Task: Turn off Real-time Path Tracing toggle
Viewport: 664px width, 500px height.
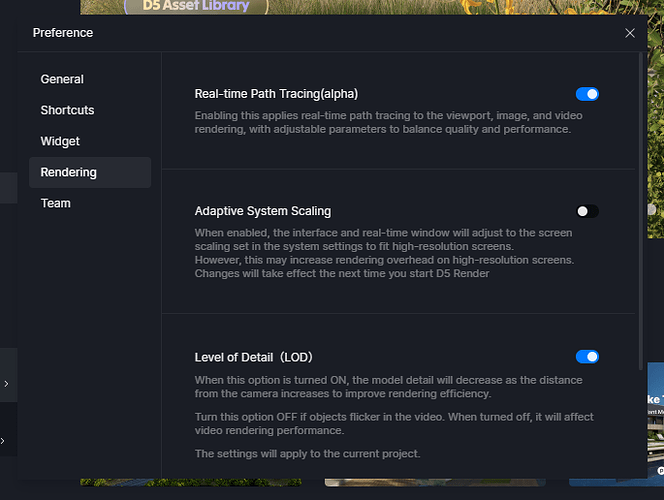Action: pyautogui.click(x=587, y=94)
